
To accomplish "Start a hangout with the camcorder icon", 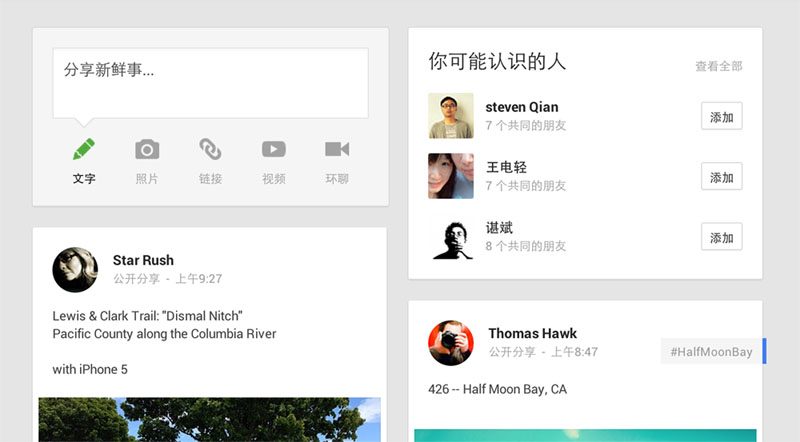I will pyautogui.click(x=337, y=149).
